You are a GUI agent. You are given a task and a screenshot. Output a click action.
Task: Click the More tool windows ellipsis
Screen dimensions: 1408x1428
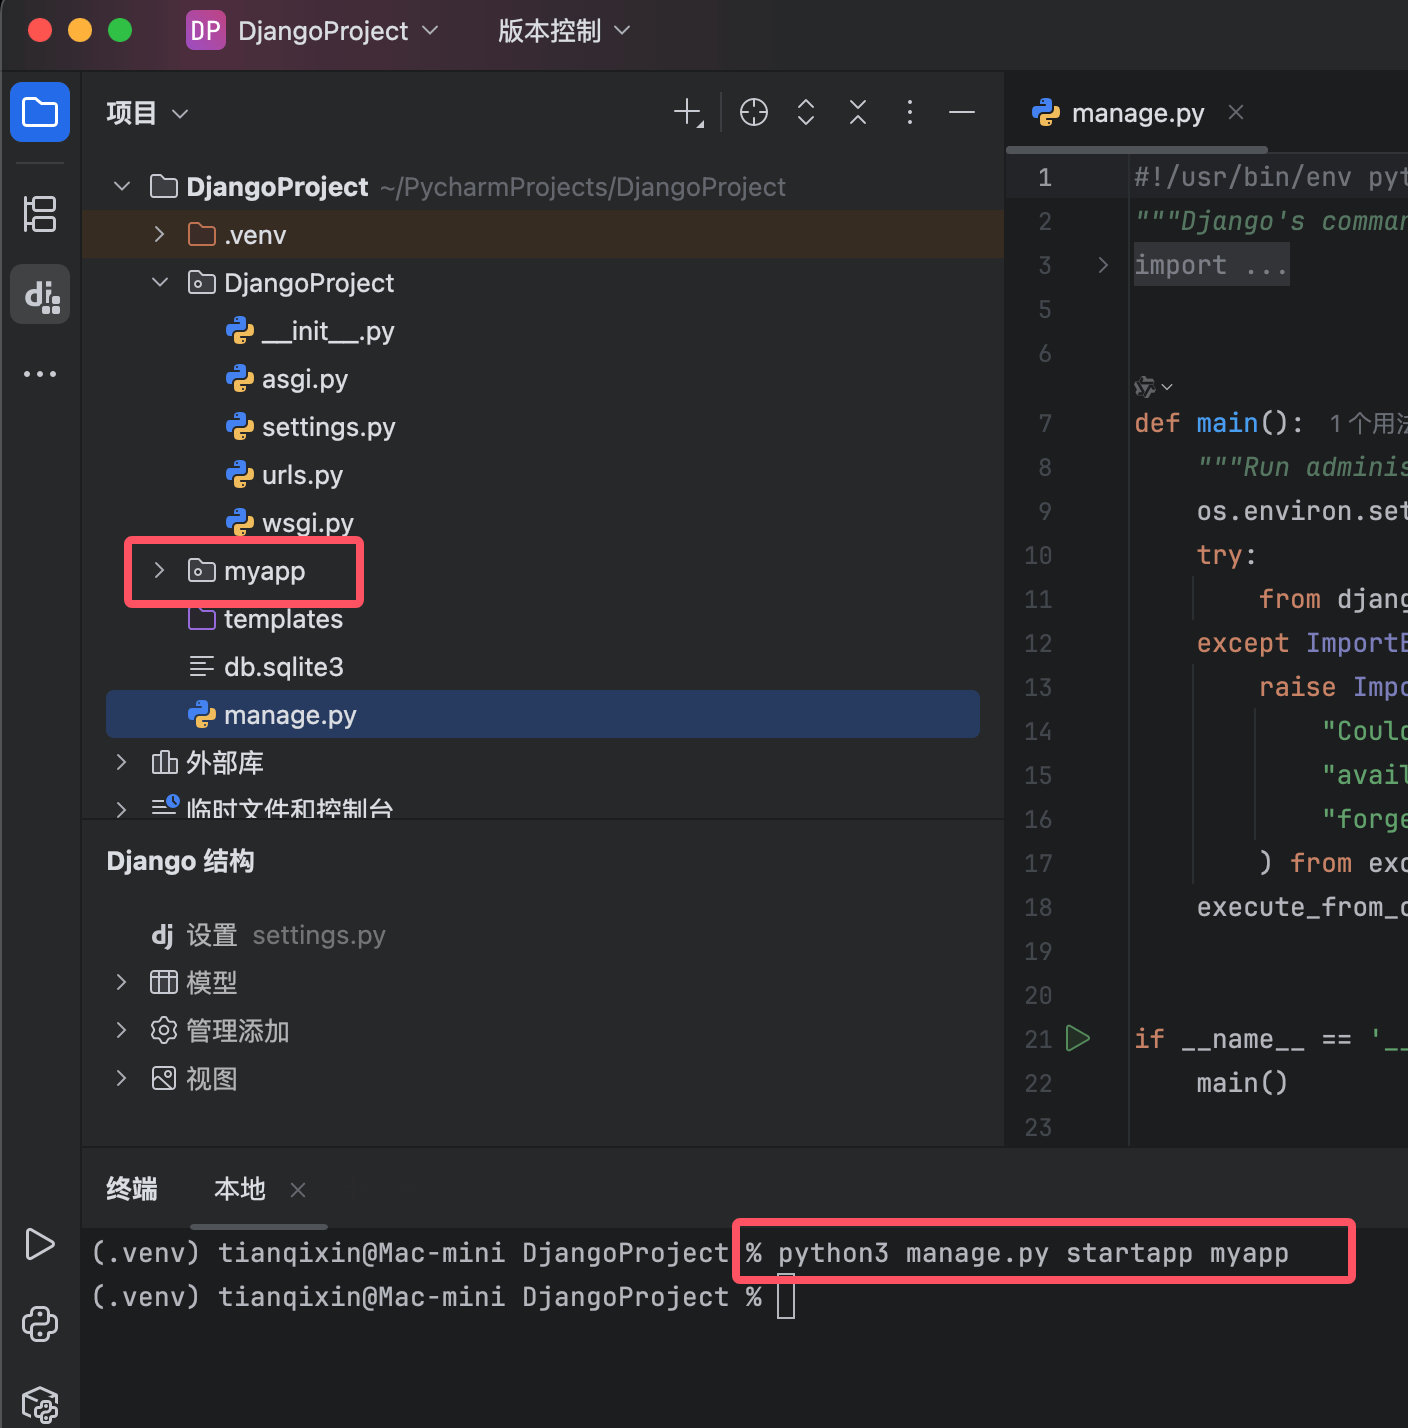pos(40,374)
